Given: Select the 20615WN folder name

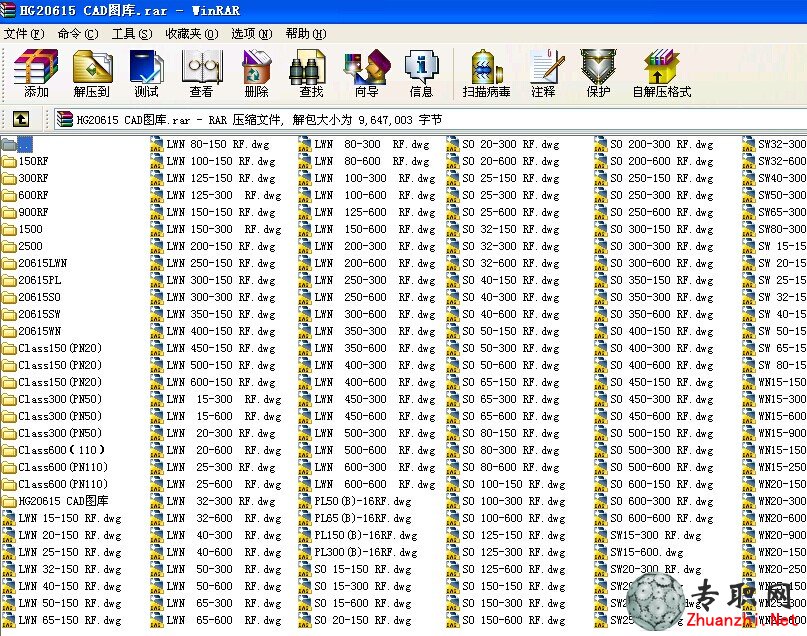Looking at the screenshot, I should [x=40, y=331].
